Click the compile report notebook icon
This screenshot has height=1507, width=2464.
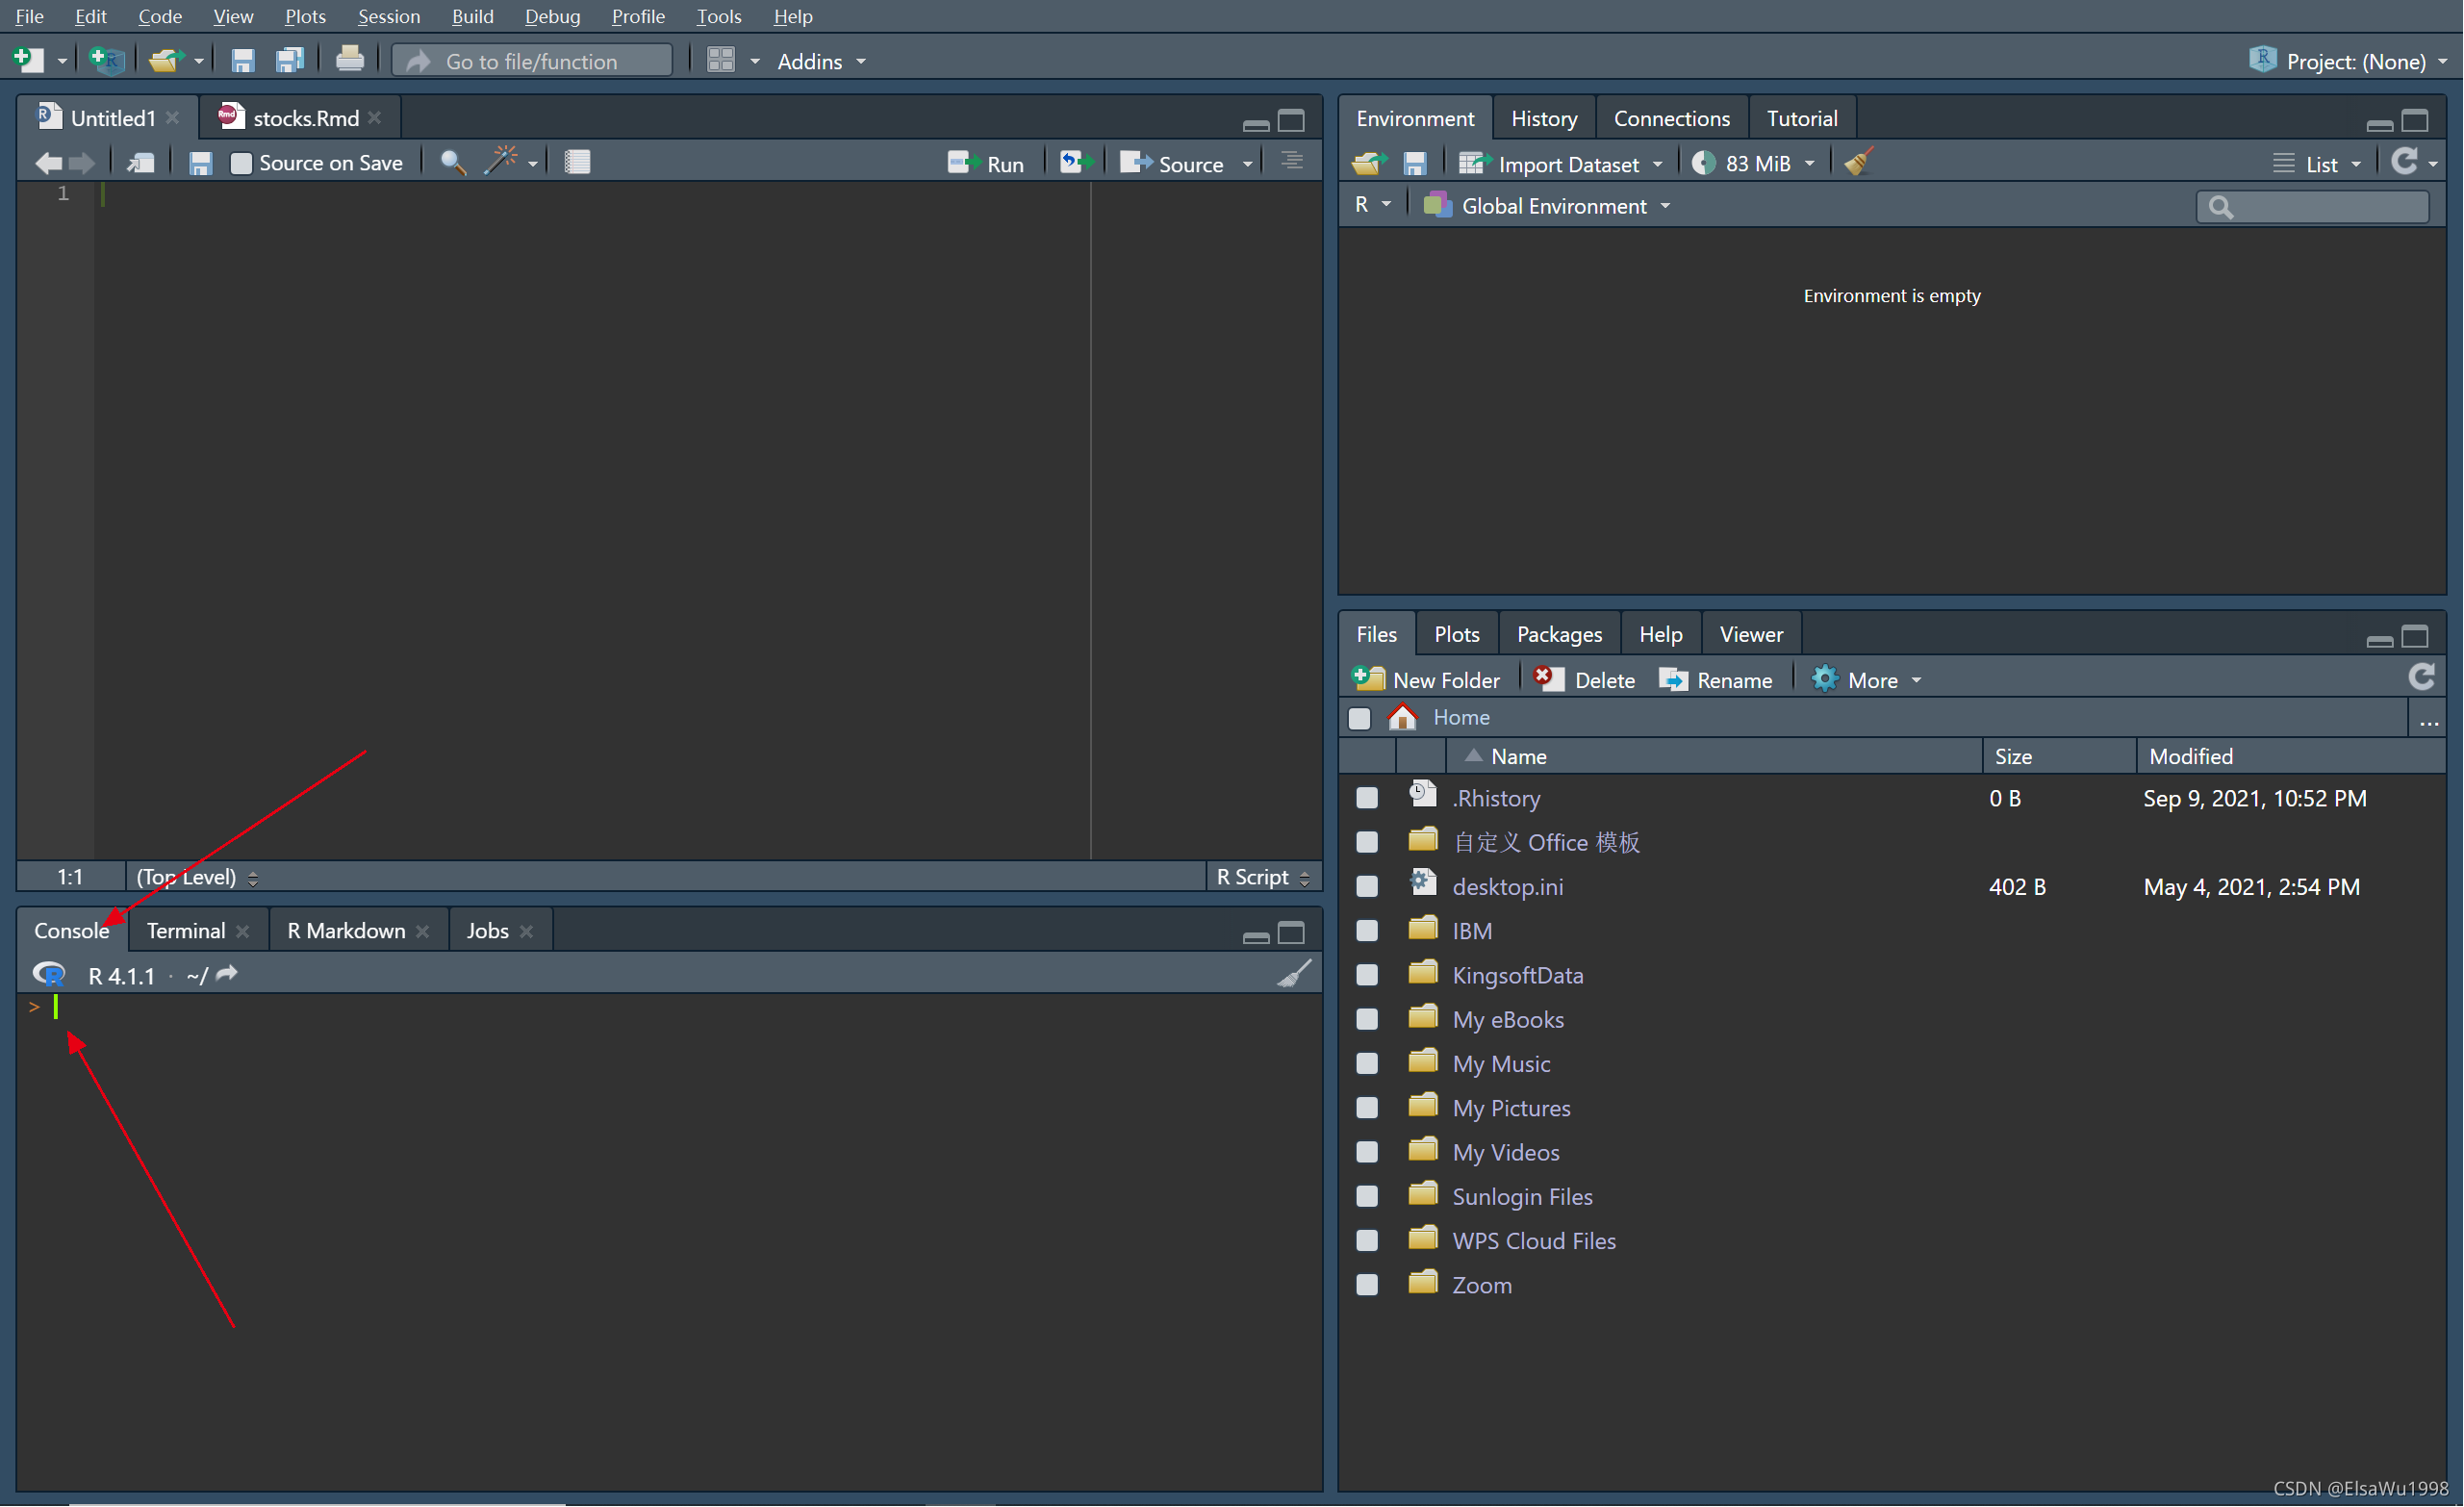point(577,162)
